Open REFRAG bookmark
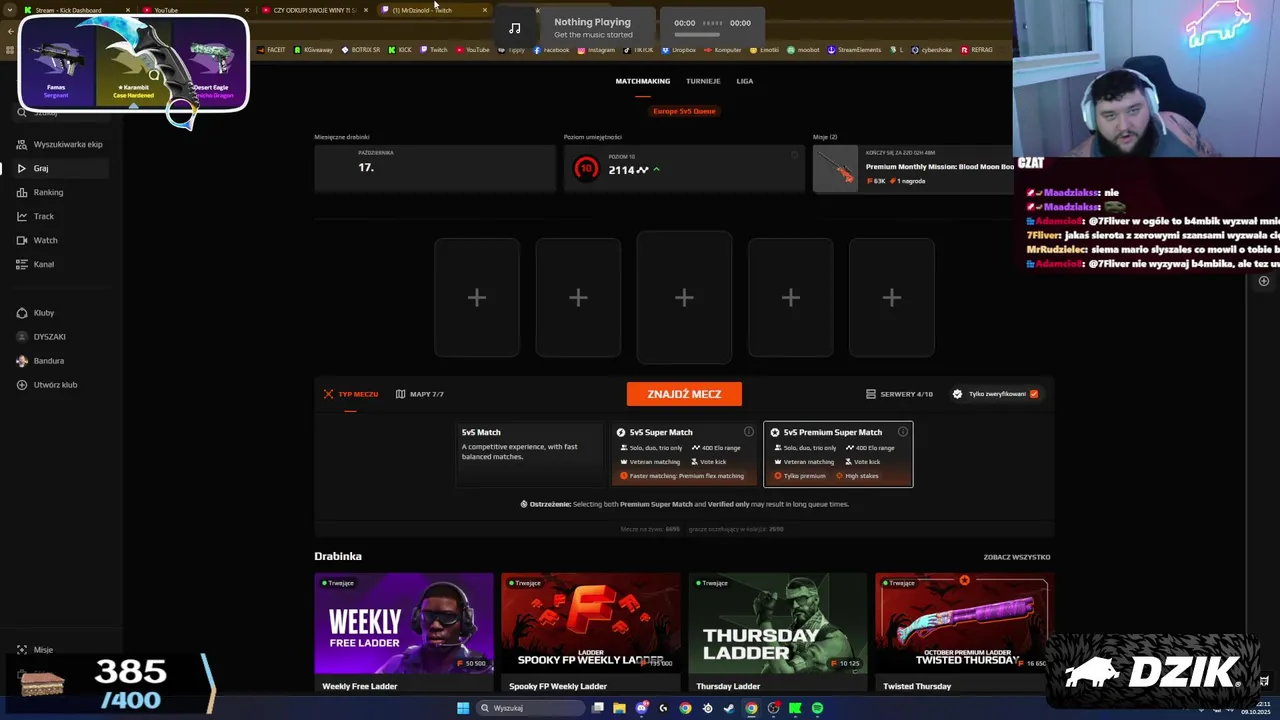The width and height of the screenshot is (1280, 720). click(976, 50)
